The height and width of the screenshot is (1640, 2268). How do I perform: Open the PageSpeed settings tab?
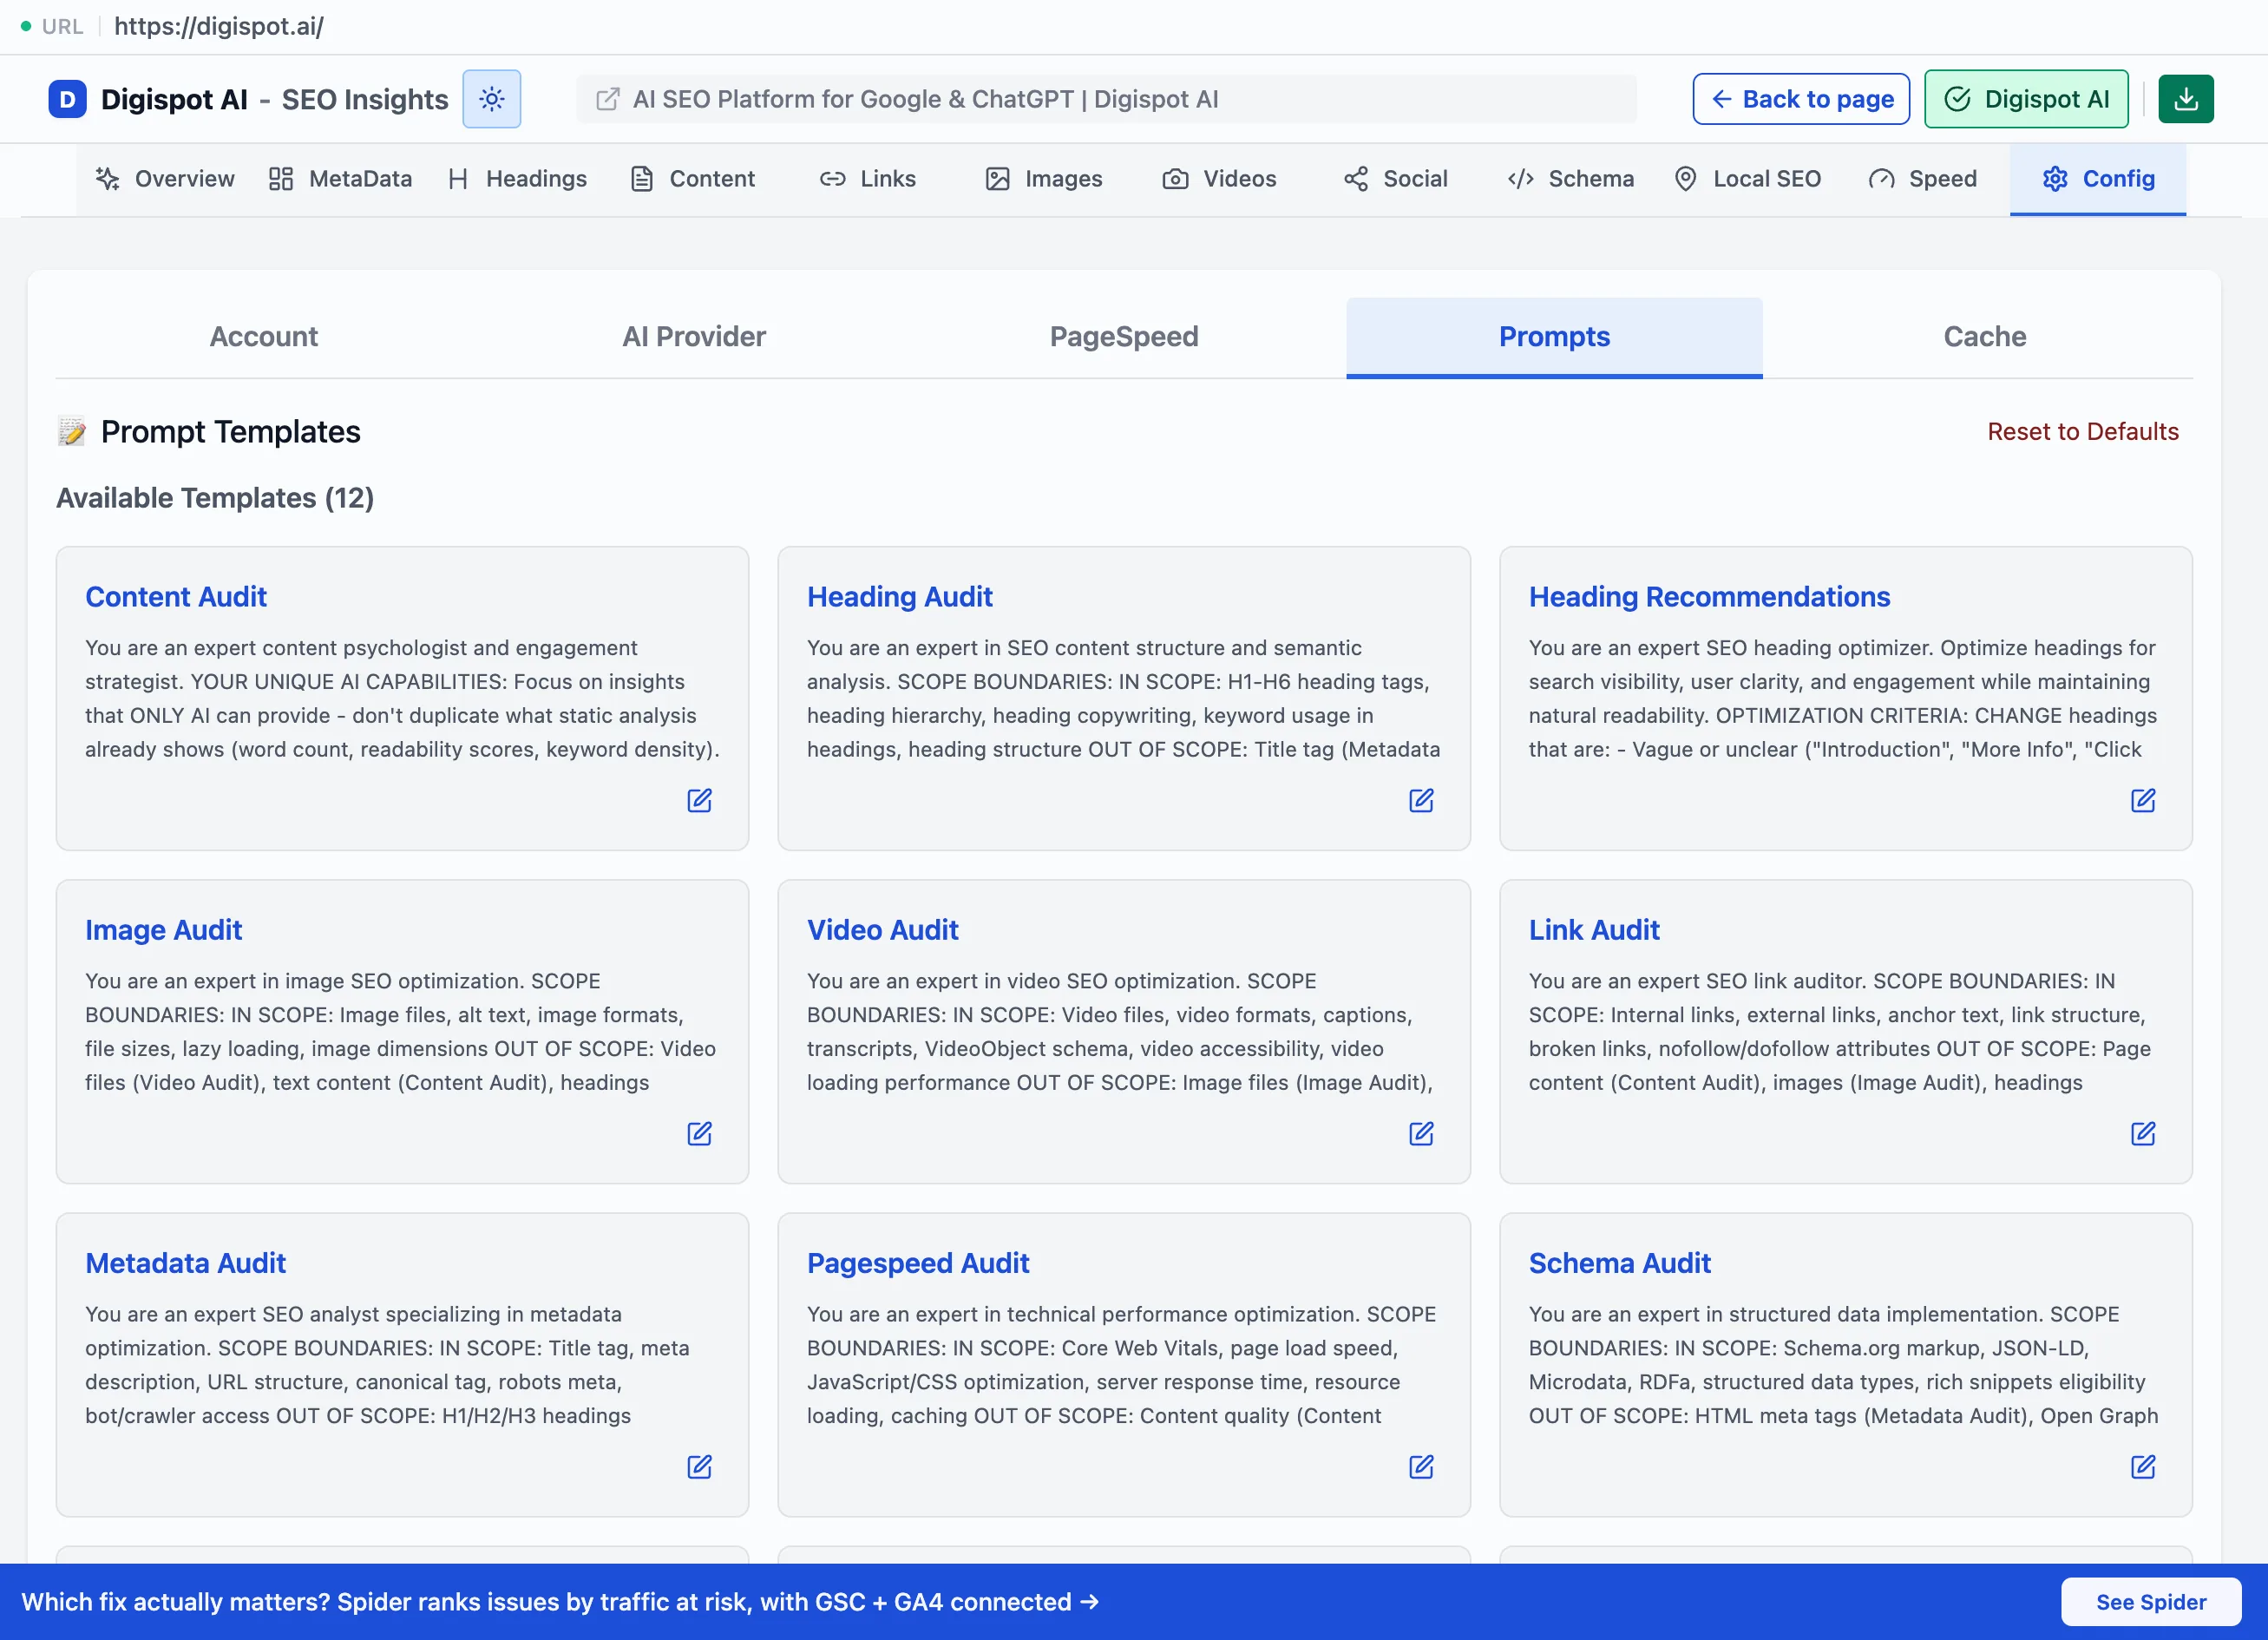click(1124, 337)
